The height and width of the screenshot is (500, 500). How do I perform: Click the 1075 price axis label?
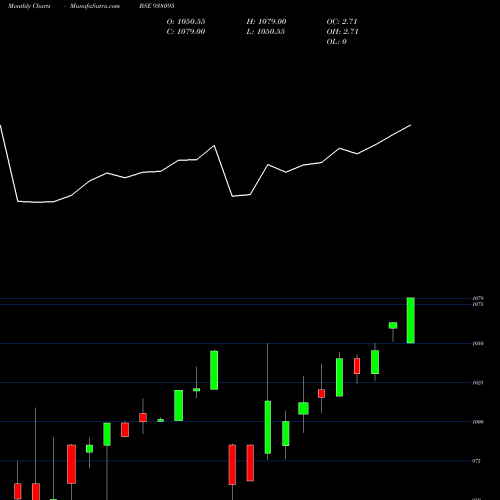[x=478, y=304]
